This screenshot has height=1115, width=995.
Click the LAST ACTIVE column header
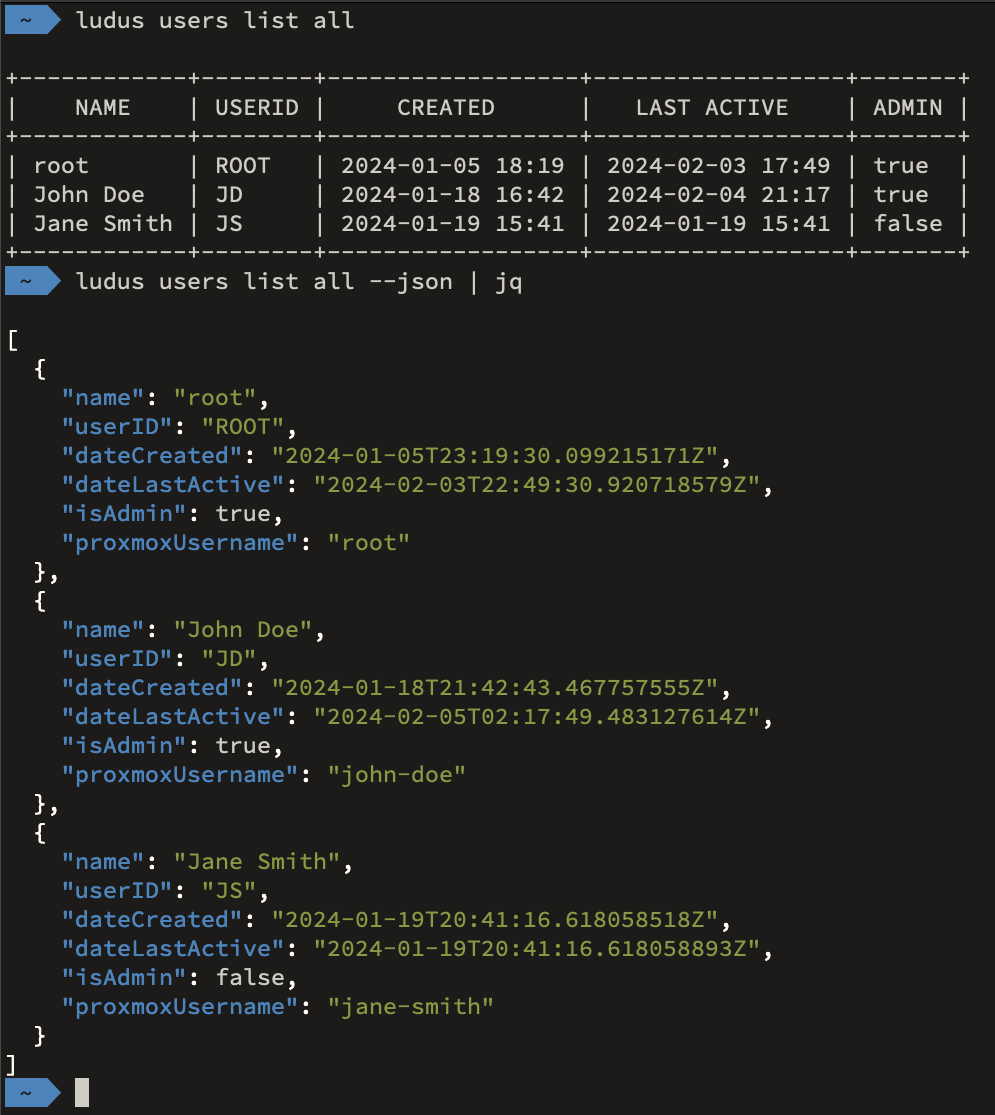point(712,107)
